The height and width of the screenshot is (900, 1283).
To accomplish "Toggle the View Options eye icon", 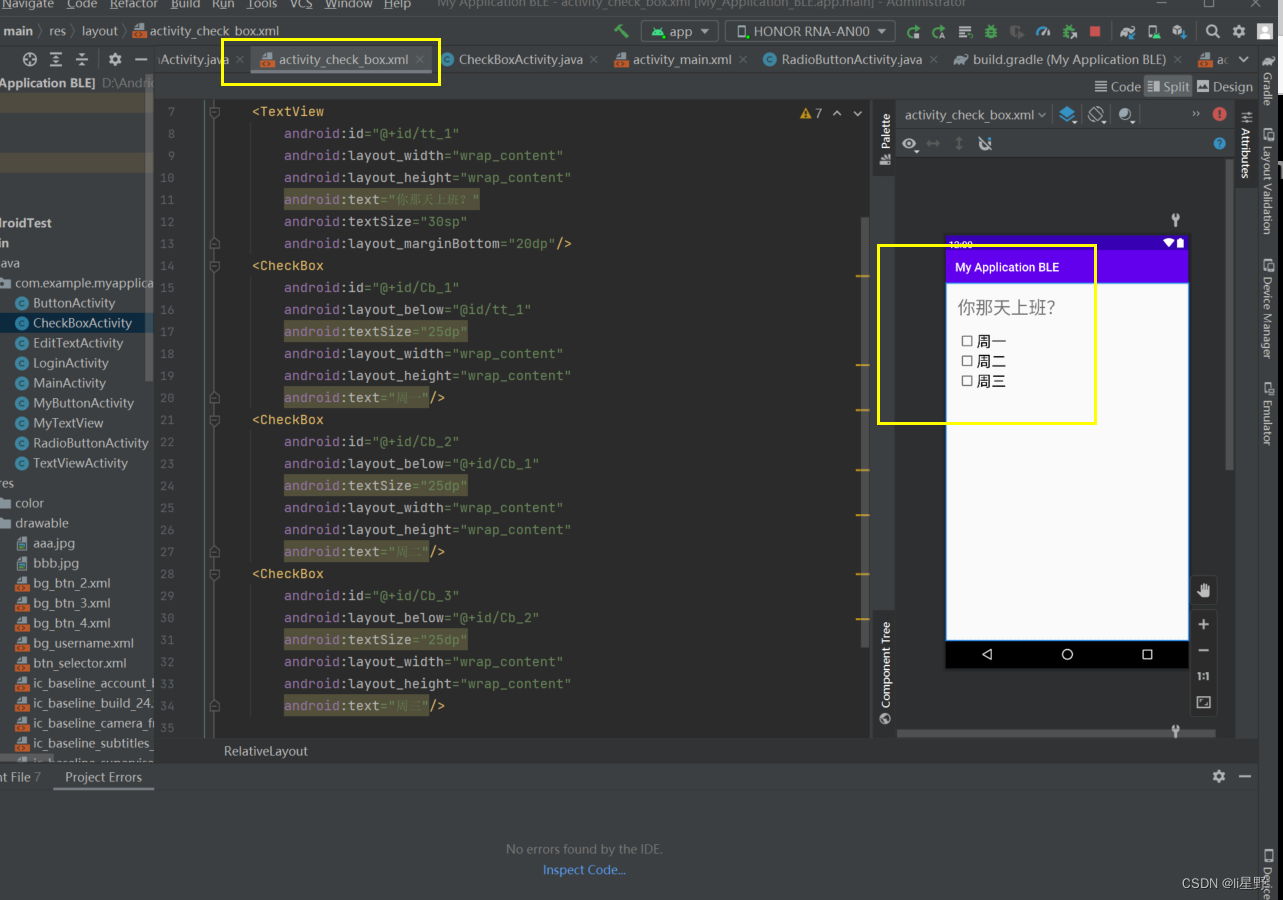I will tap(909, 144).
